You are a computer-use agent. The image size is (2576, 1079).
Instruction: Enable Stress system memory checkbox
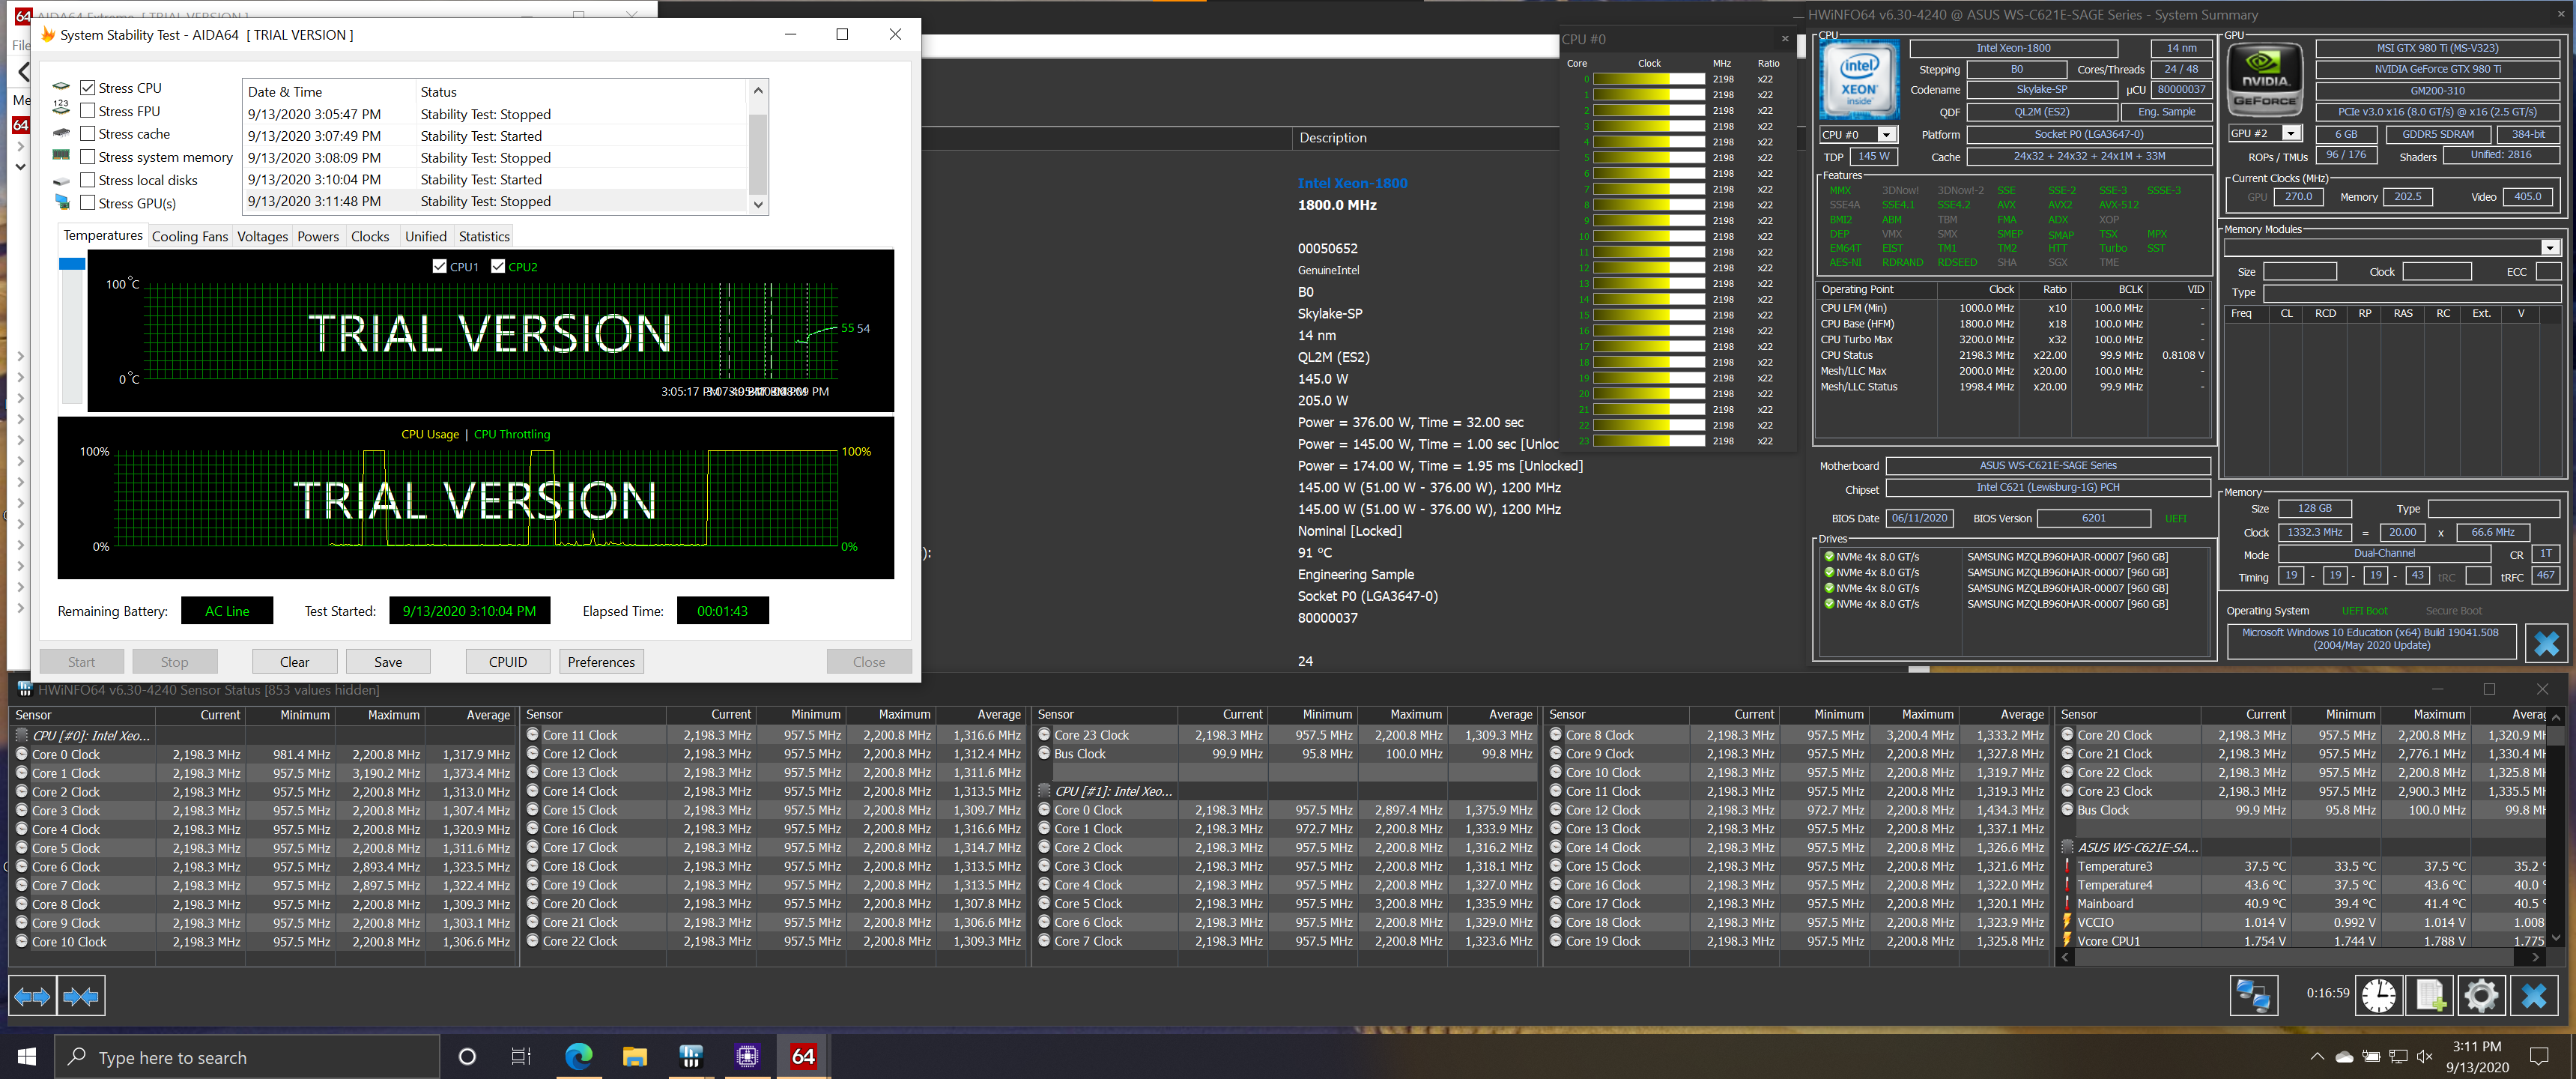click(88, 157)
